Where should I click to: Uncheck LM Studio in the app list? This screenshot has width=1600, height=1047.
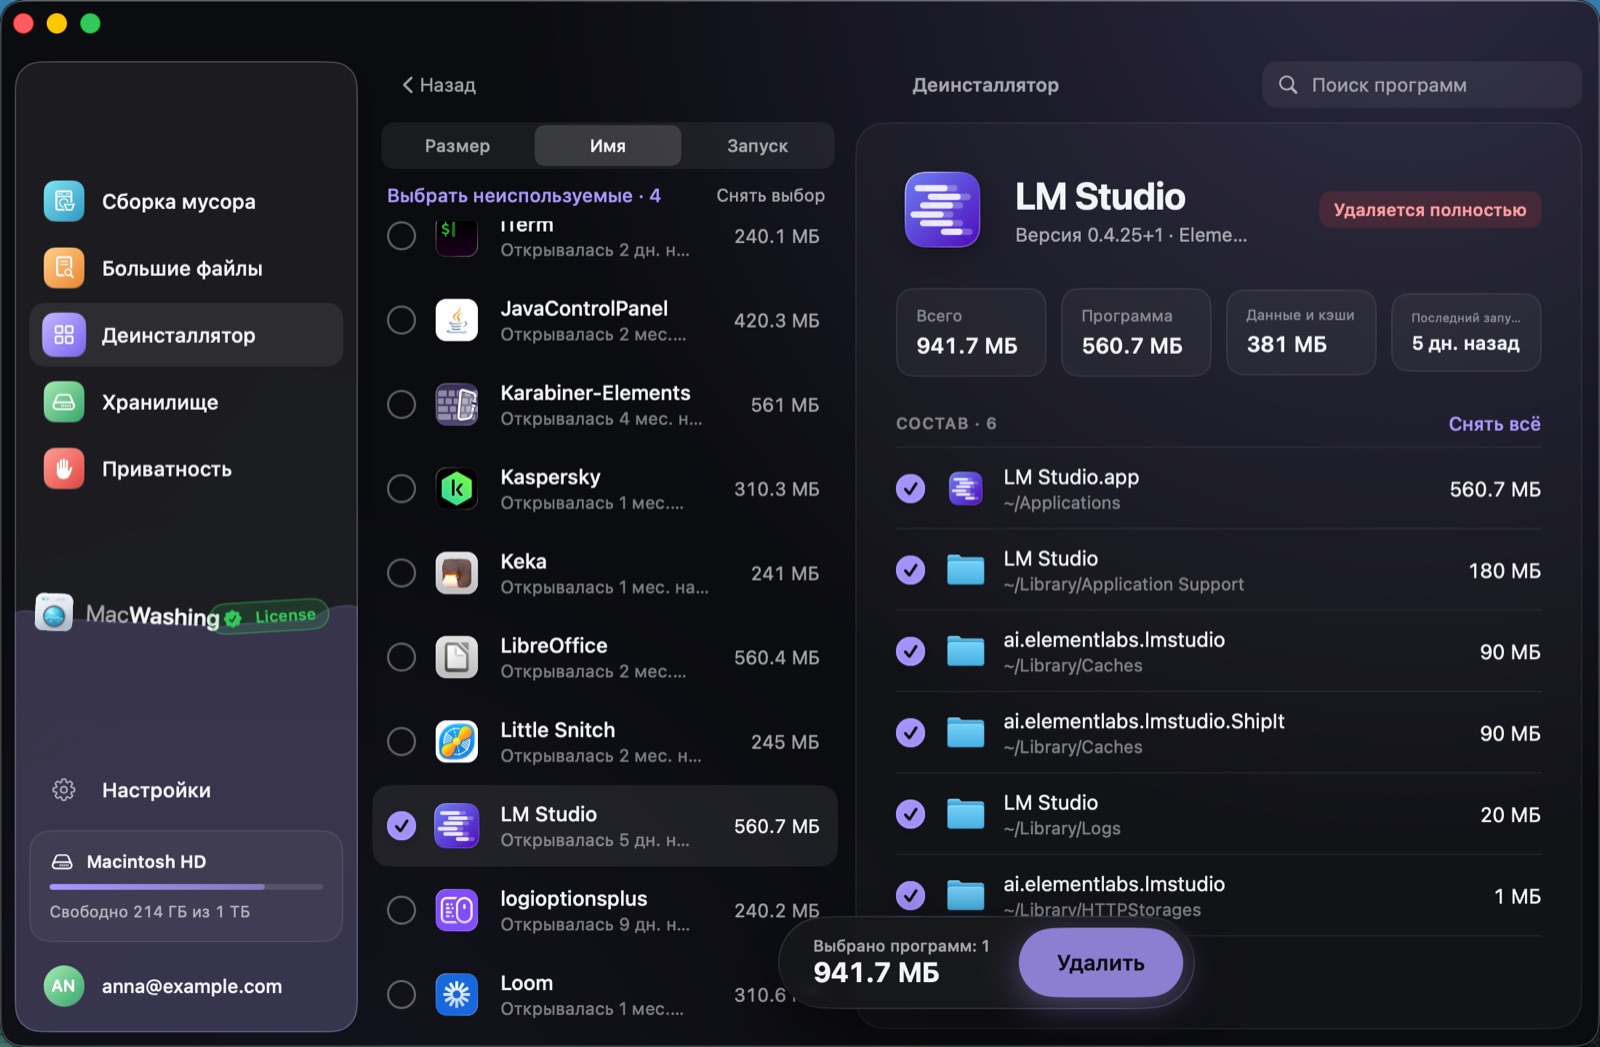401,825
